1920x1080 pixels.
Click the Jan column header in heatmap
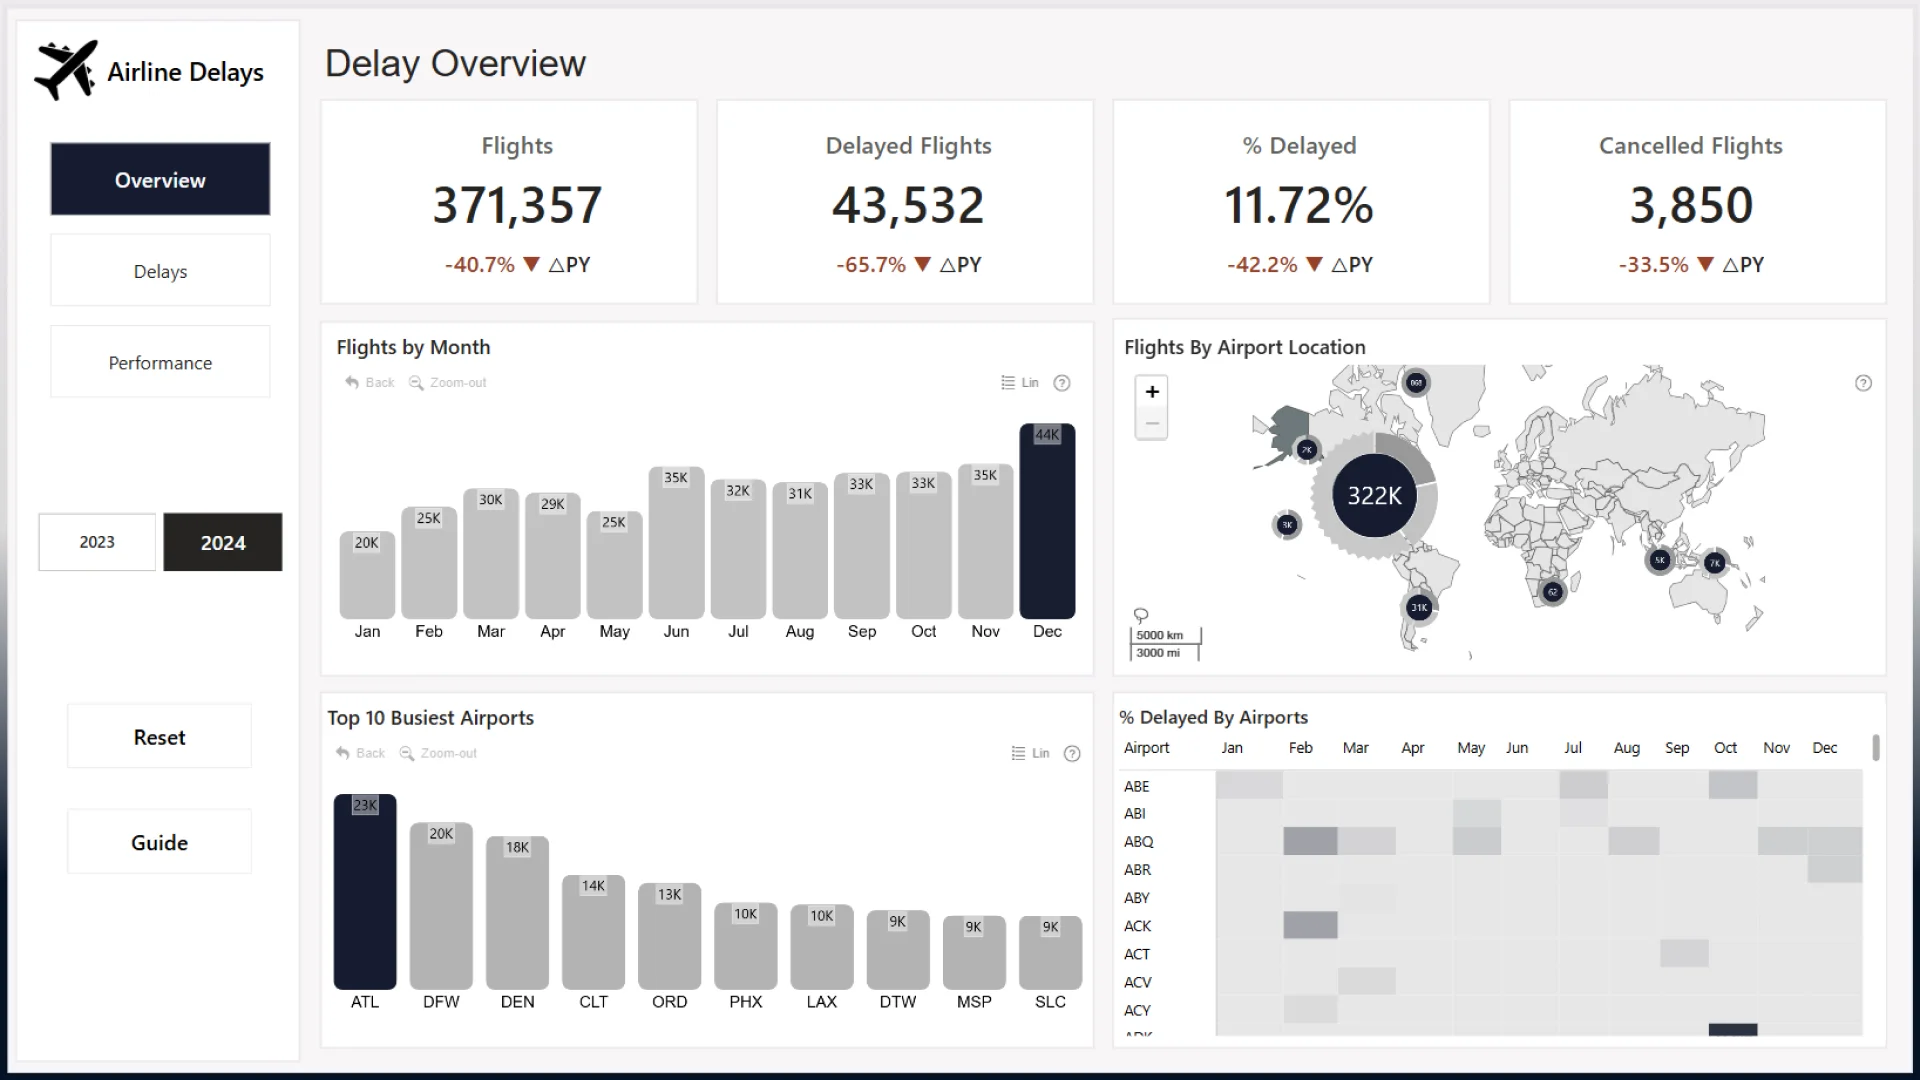point(1232,747)
